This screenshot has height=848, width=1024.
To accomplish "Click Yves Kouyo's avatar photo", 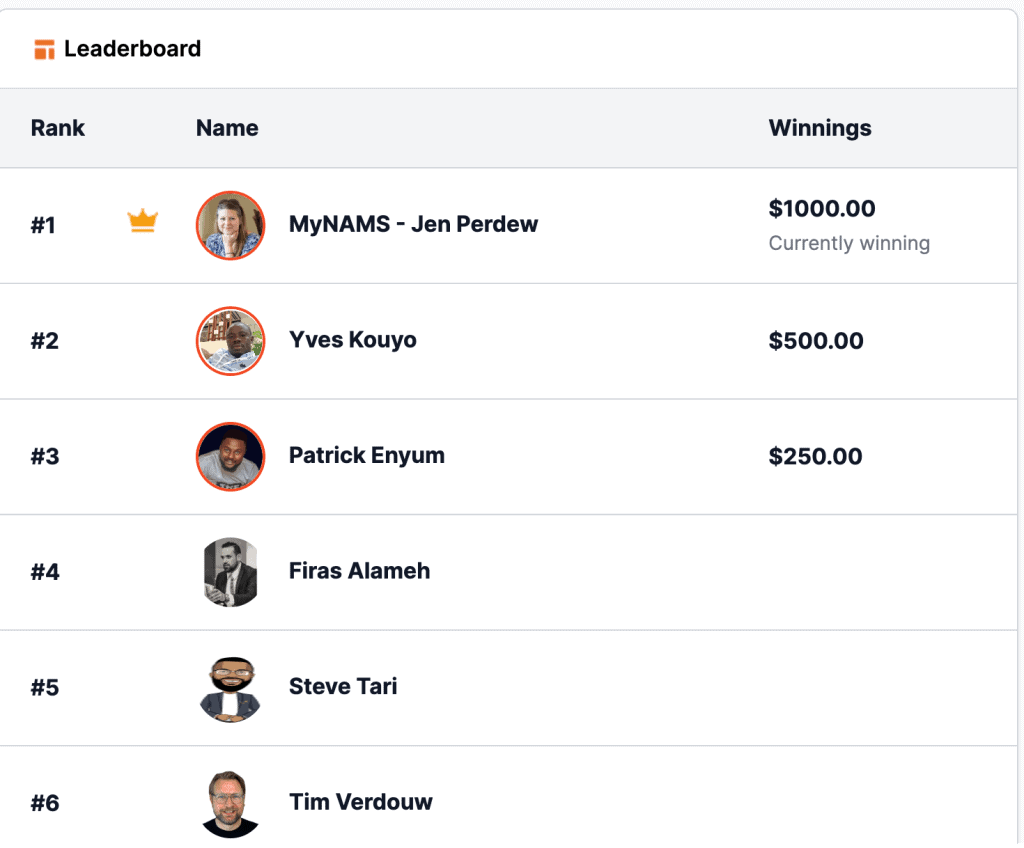I will coord(230,341).
